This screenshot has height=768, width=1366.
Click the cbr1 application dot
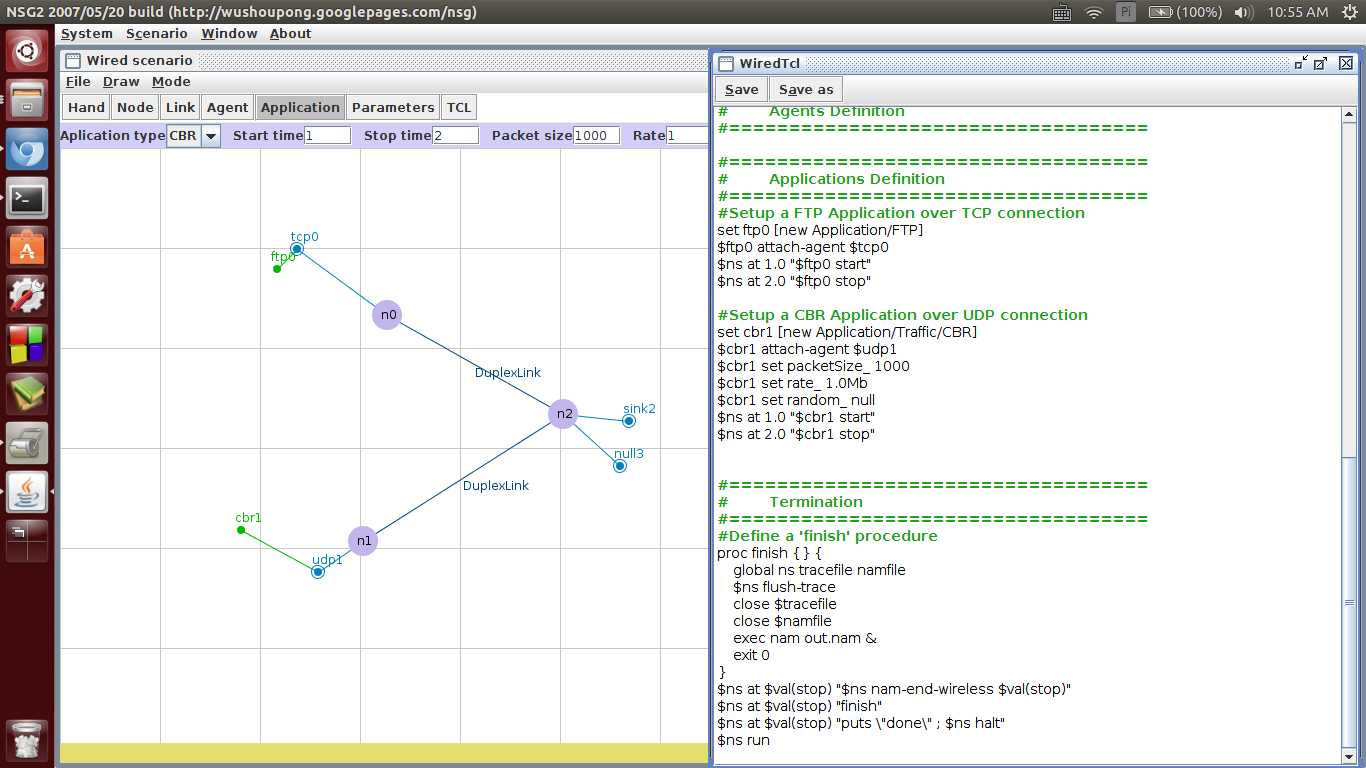[x=241, y=530]
